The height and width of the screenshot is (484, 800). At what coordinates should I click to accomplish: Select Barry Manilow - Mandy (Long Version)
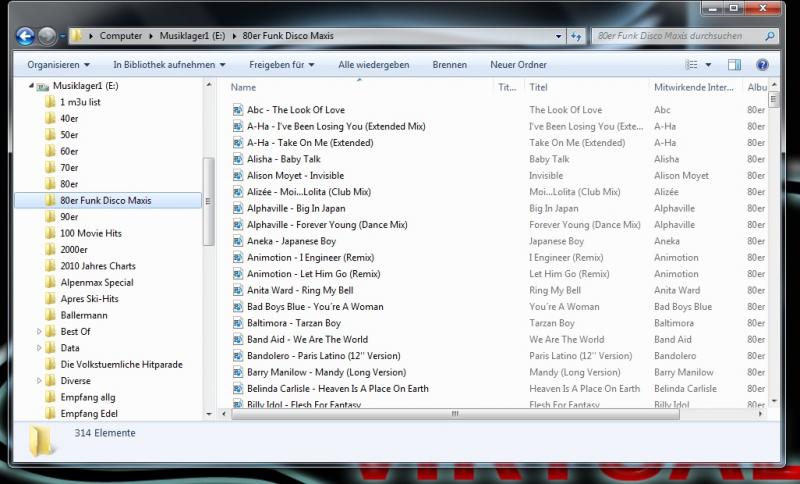[327, 372]
